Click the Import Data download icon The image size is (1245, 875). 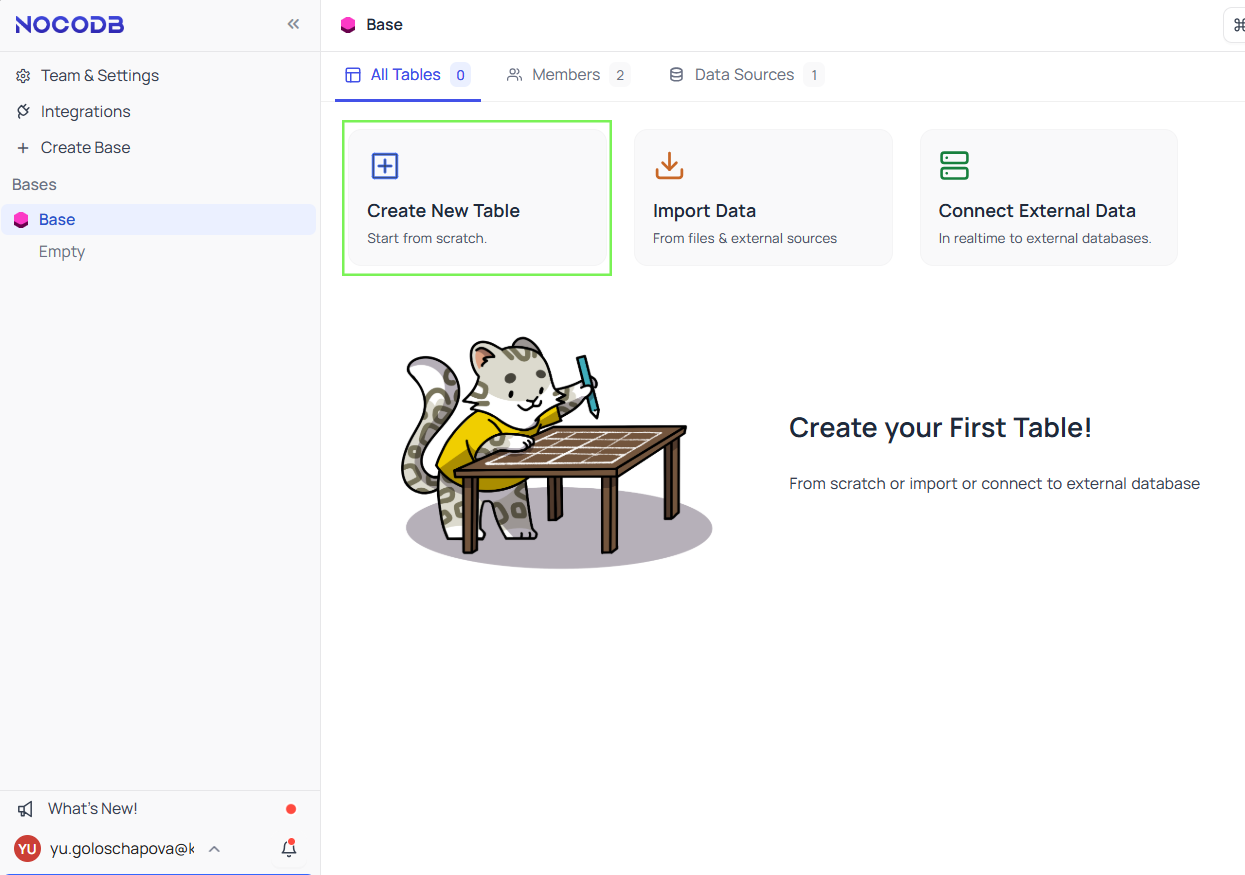669,166
